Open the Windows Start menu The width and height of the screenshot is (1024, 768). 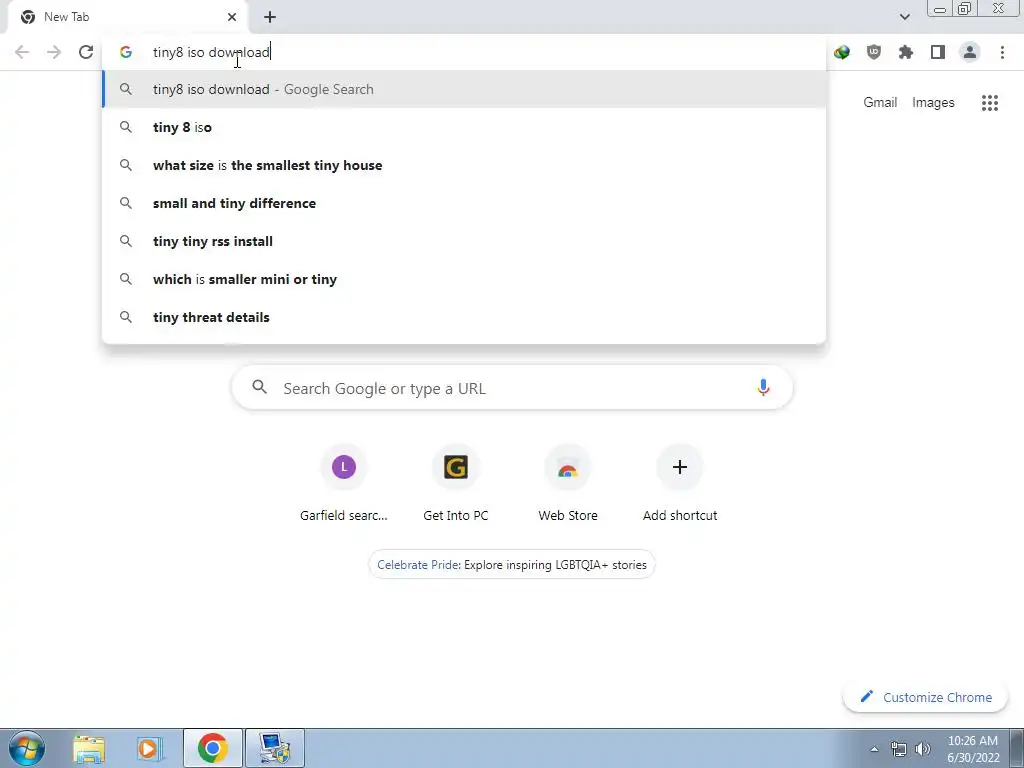(x=27, y=748)
